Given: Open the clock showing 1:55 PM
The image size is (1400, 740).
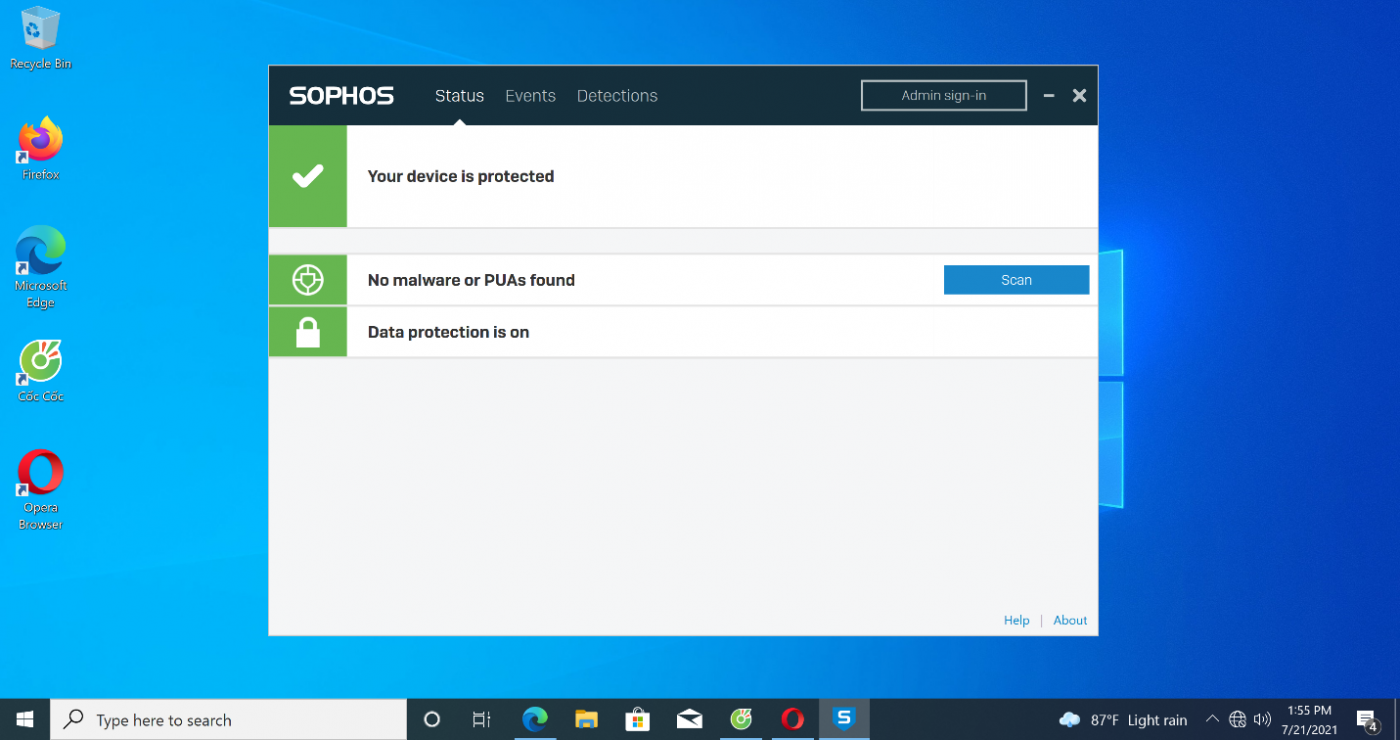Looking at the screenshot, I should point(1309,720).
